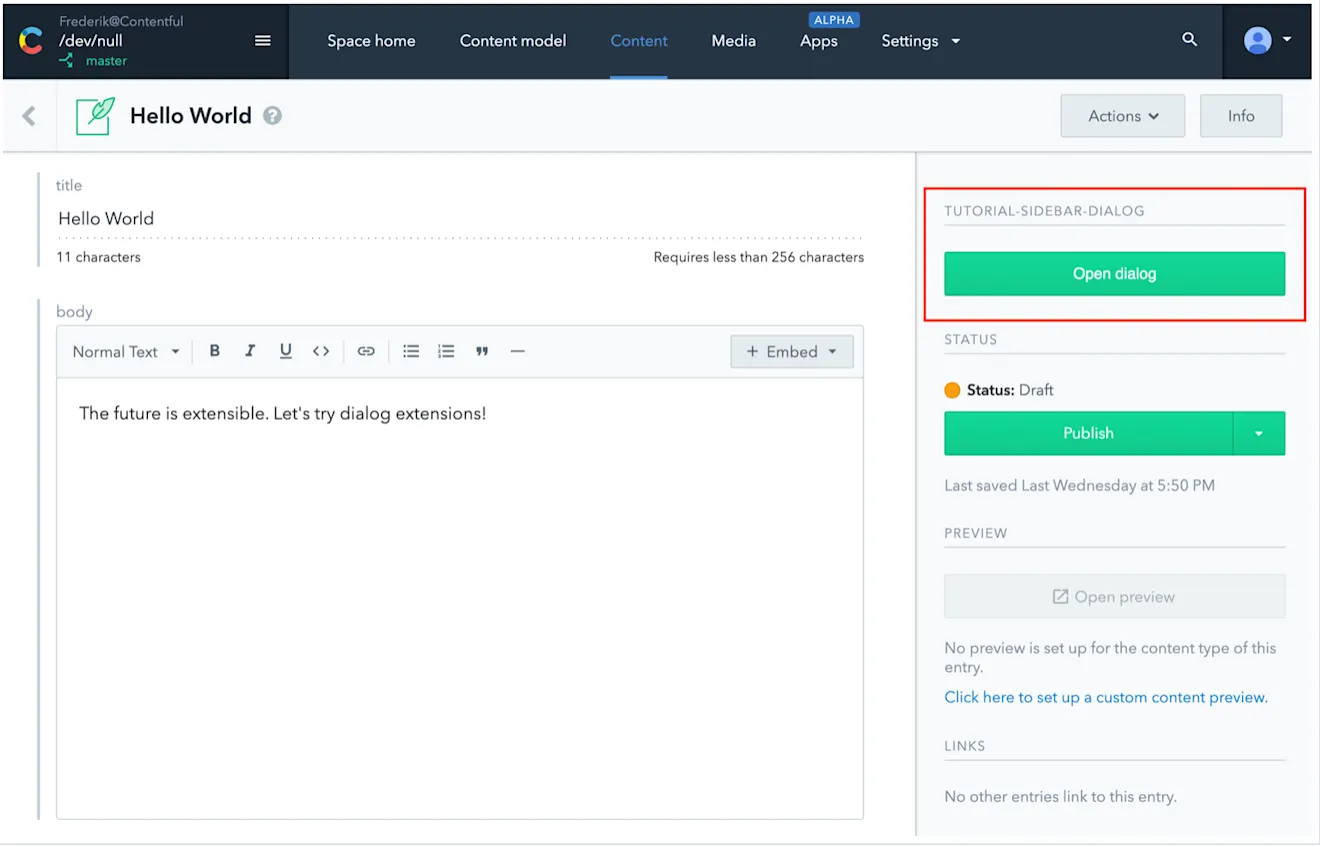Click the Info button
Screen dimensions: 1320x847
1241,116
